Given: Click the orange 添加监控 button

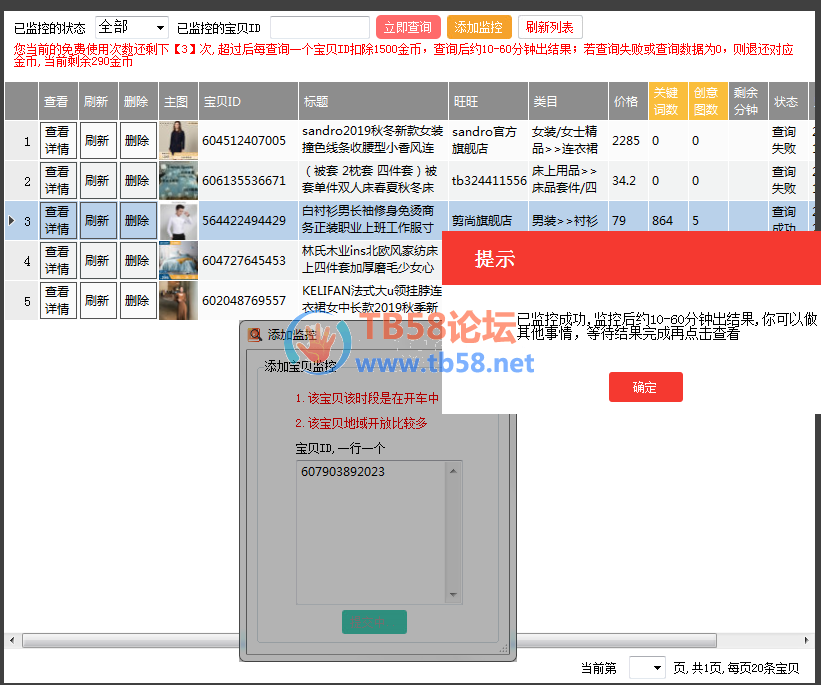Looking at the screenshot, I should pos(479,27).
